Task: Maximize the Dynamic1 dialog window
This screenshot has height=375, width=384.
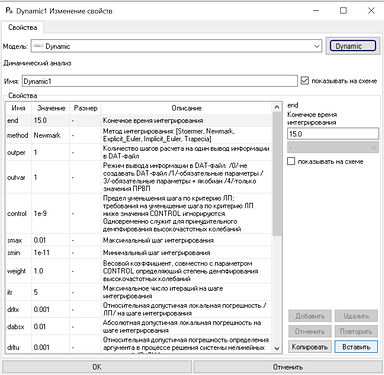Action: coord(343,11)
